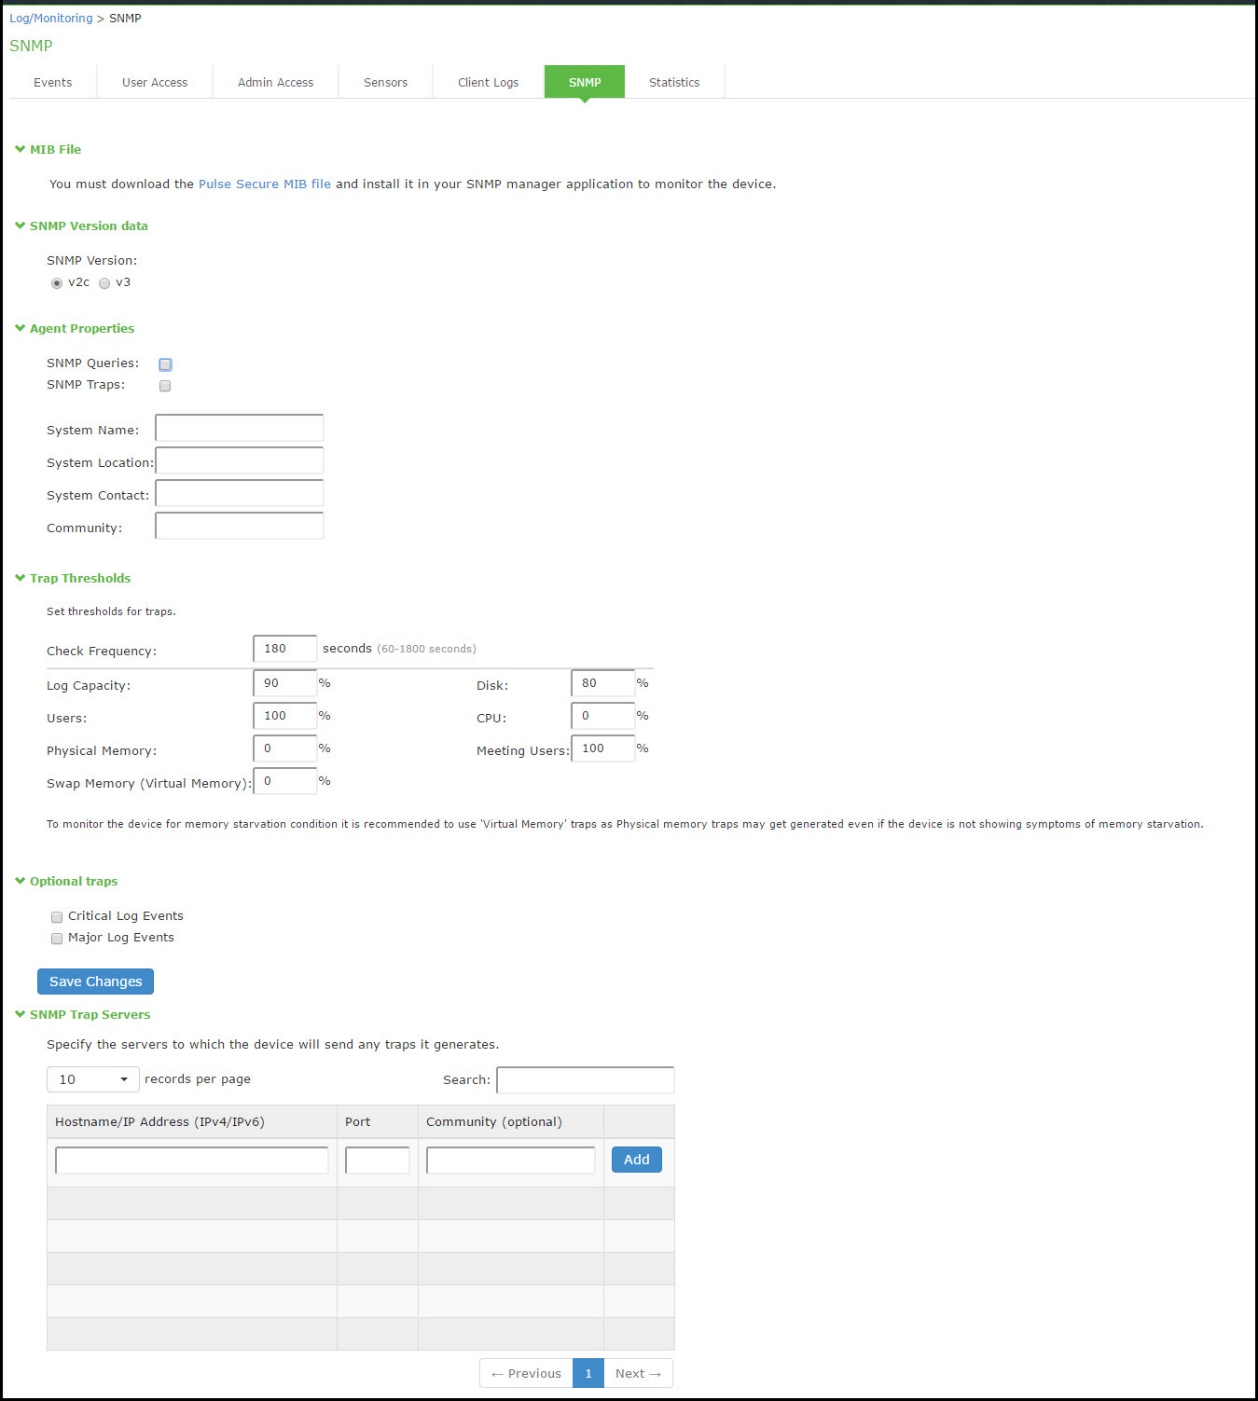Collapse the Optional traps section
This screenshot has height=1401, width=1258.
[18, 881]
